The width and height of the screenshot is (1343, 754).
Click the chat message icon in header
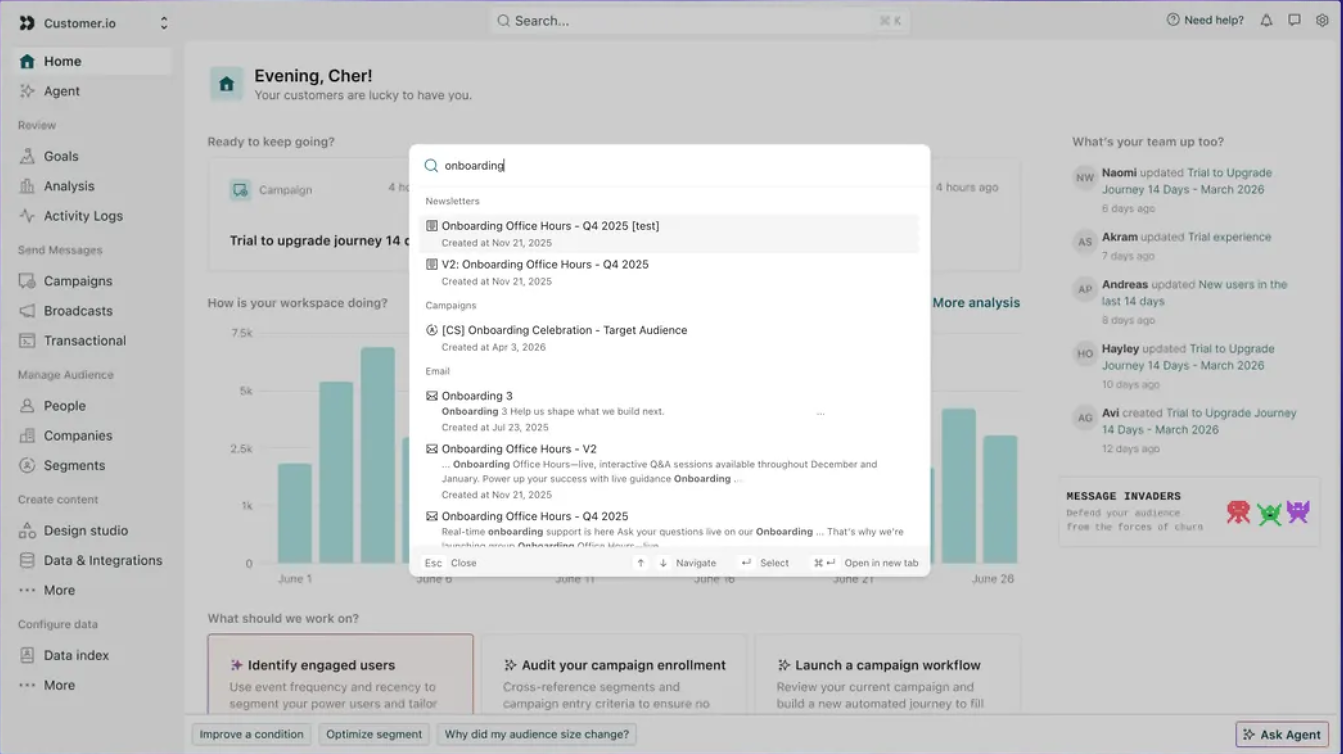(1294, 20)
